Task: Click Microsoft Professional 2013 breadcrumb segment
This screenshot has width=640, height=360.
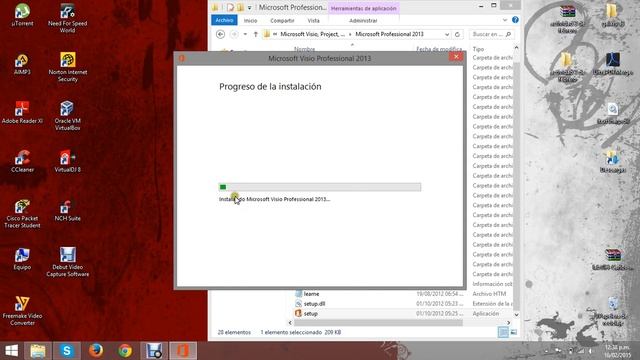Action: pyautogui.click(x=389, y=34)
